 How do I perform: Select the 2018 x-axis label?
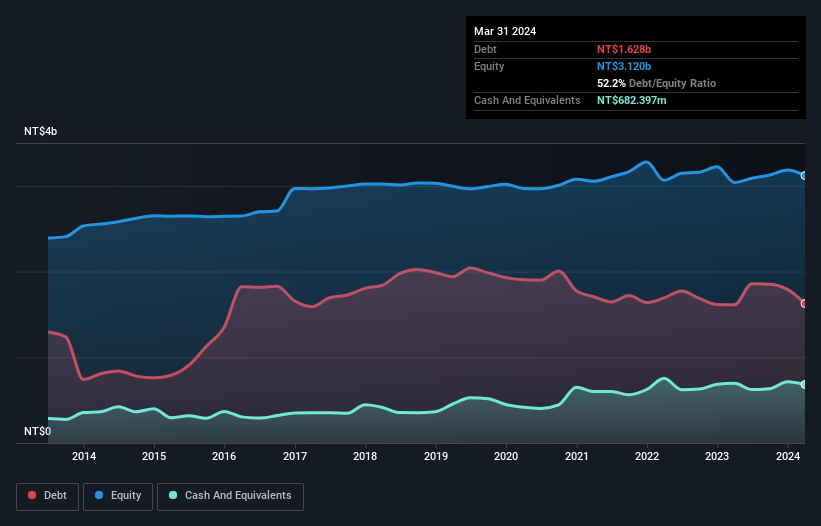coord(365,456)
